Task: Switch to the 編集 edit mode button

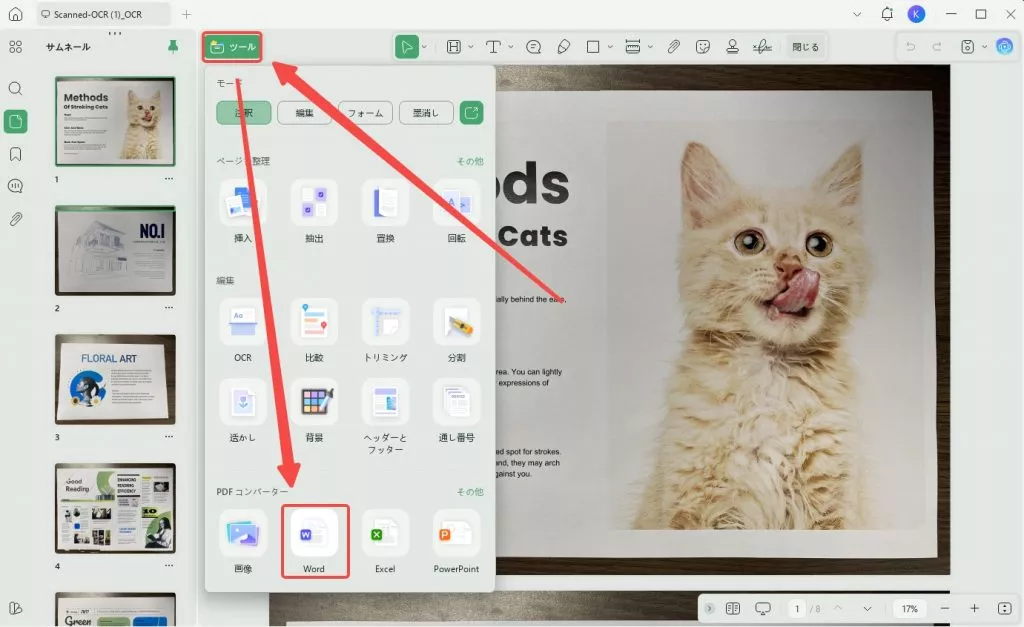Action: [304, 113]
